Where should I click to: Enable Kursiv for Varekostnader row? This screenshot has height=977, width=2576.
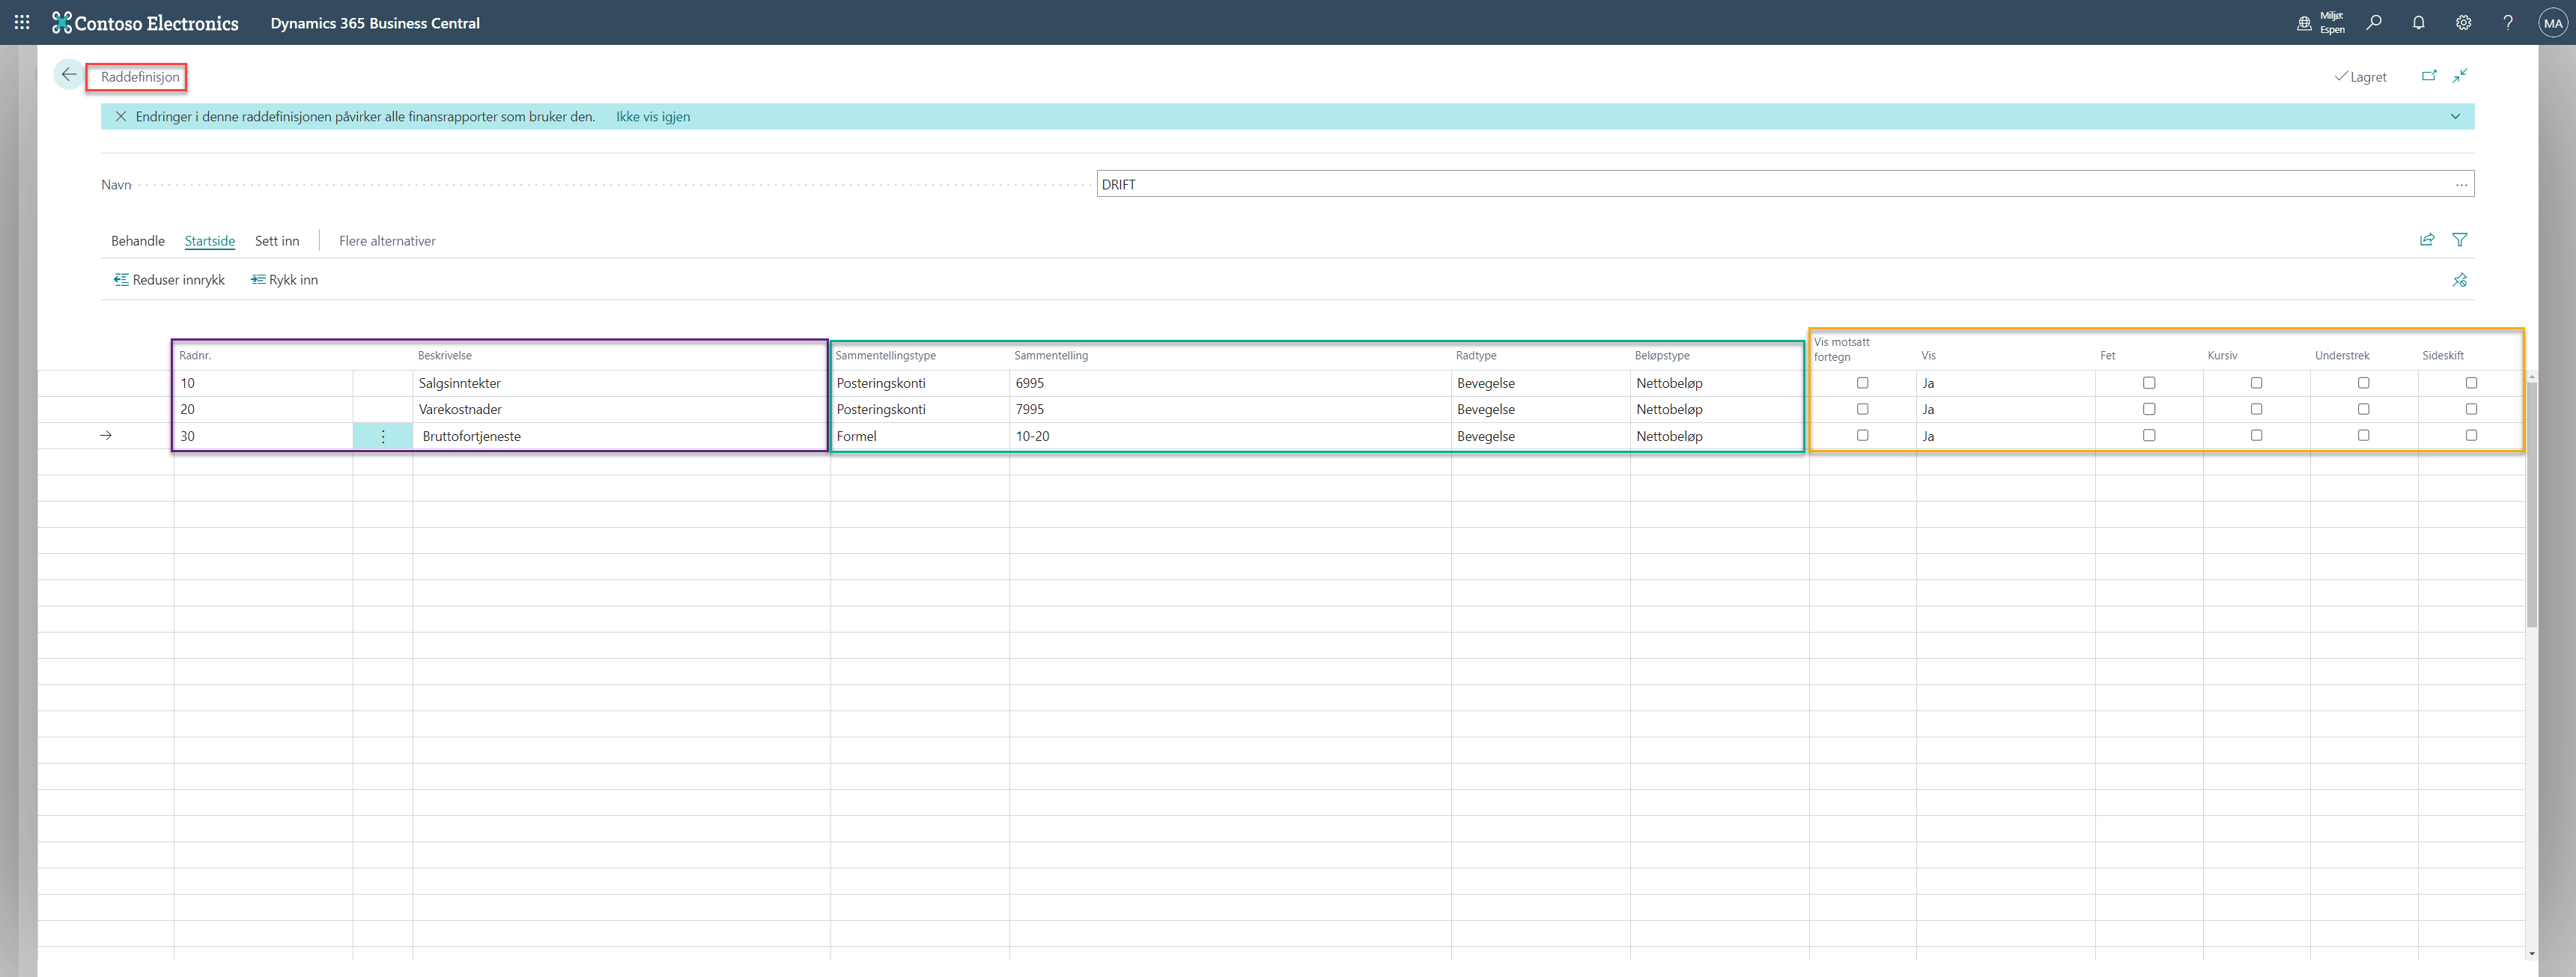tap(2256, 409)
